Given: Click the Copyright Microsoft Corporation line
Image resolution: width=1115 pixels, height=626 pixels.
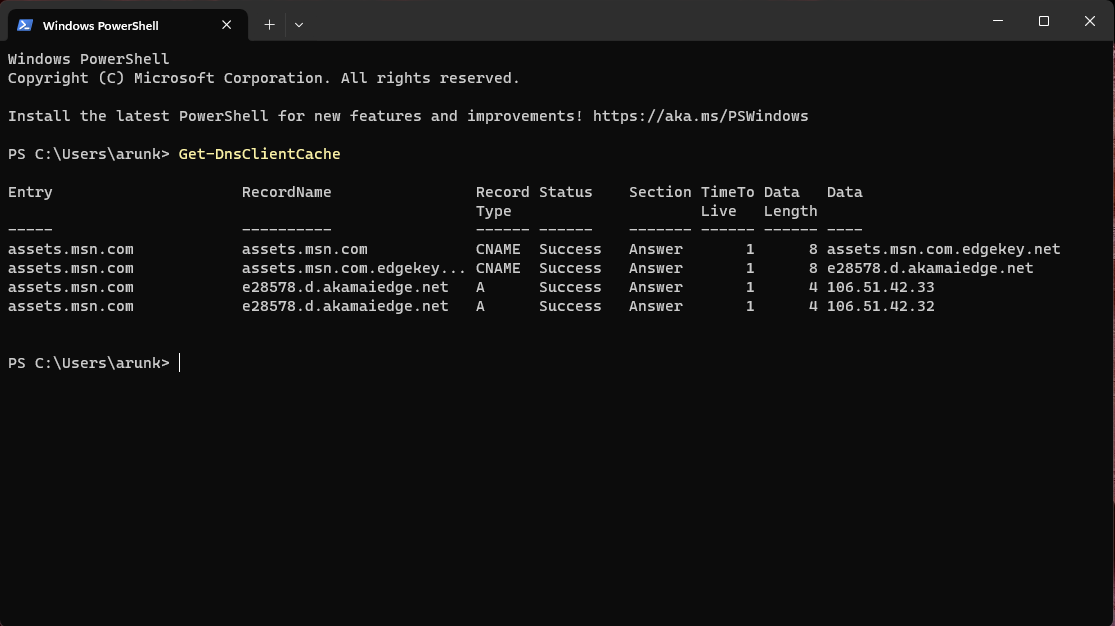Looking at the screenshot, I should (264, 78).
